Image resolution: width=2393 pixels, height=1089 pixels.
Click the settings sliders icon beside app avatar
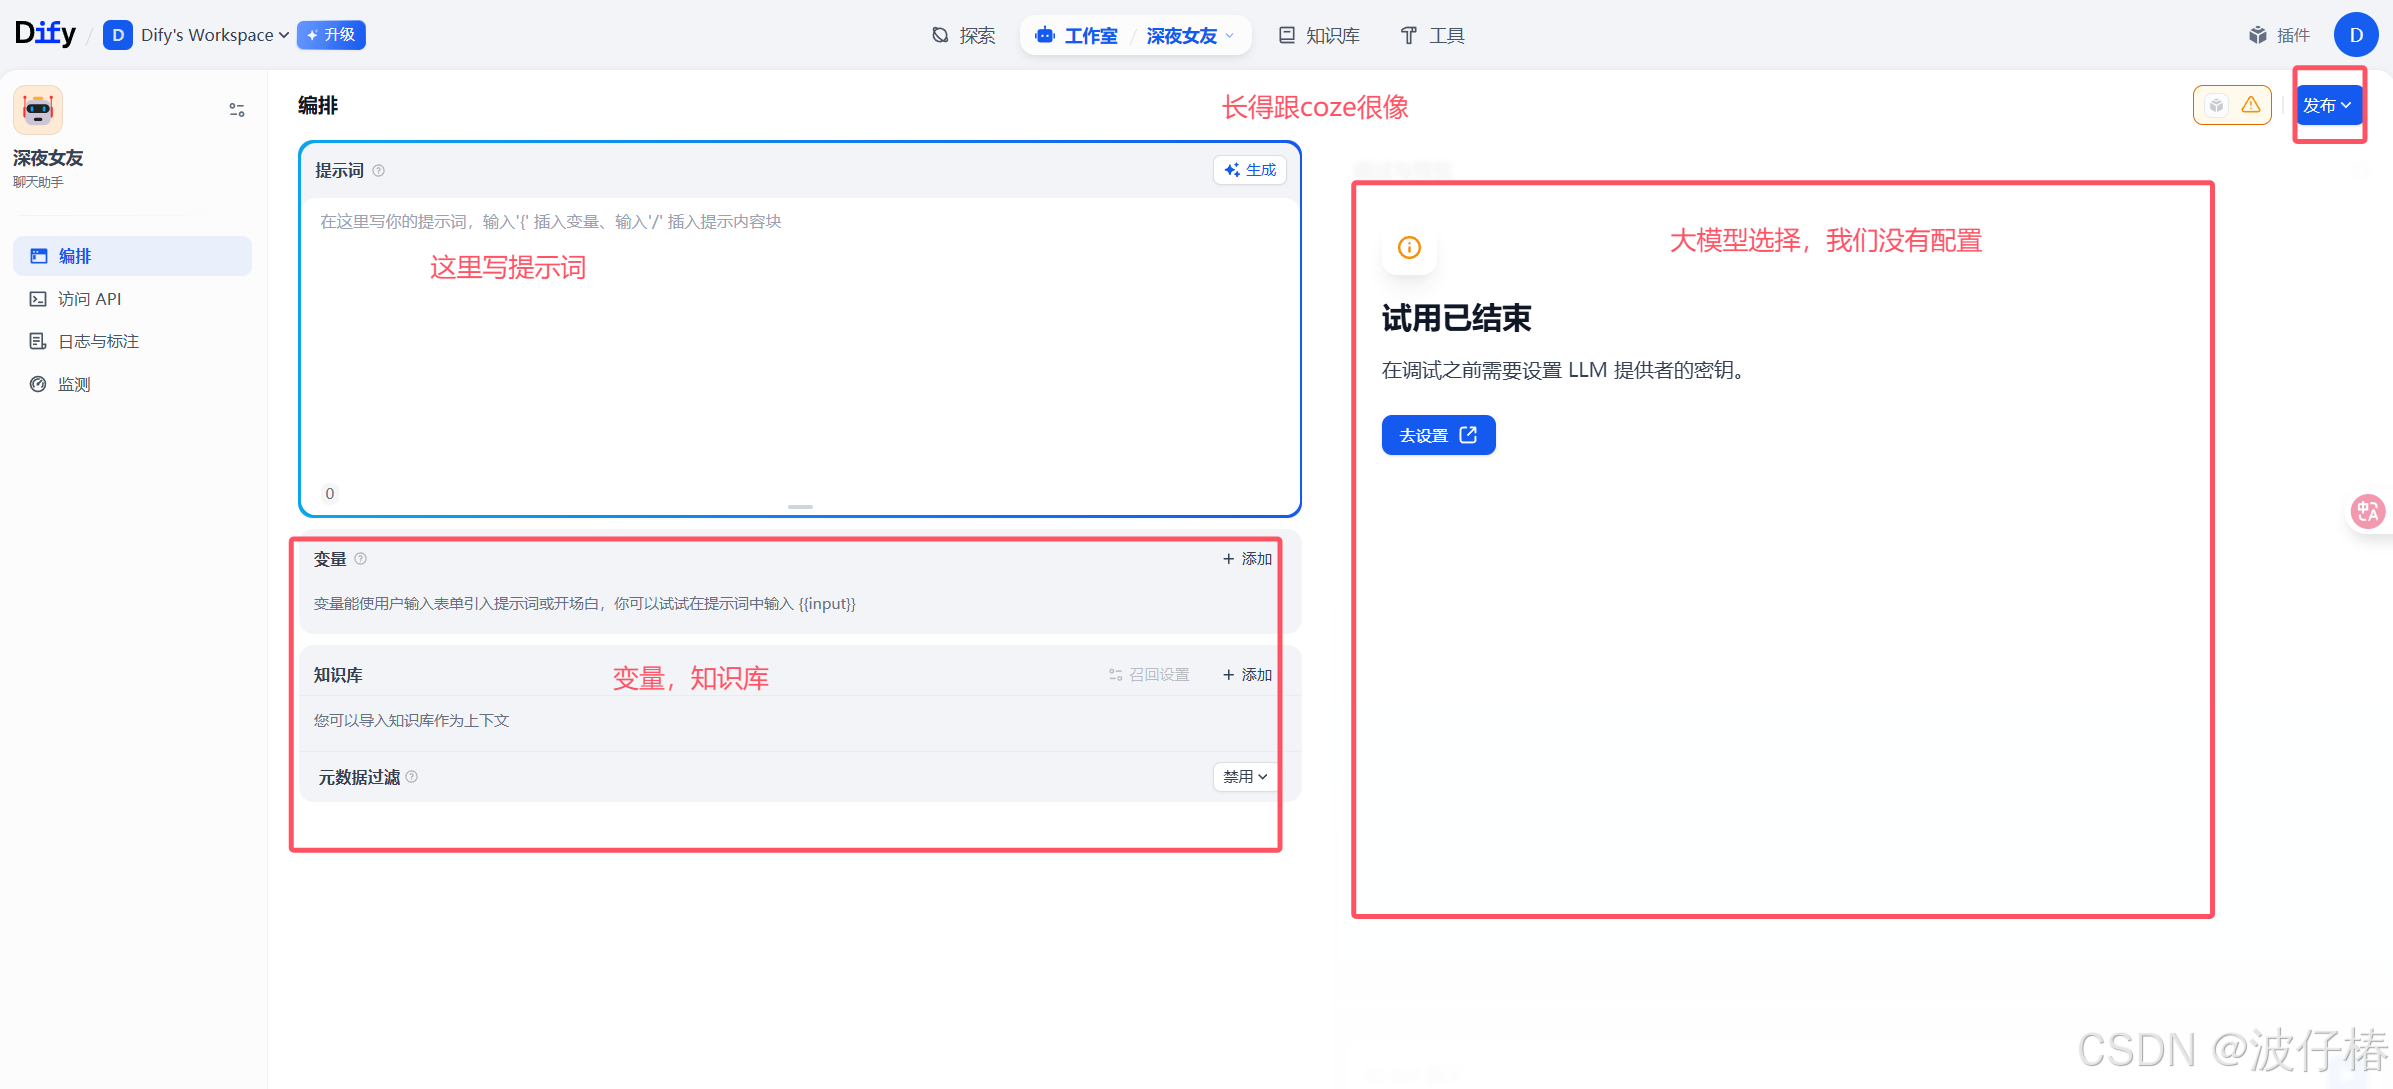tap(236, 110)
